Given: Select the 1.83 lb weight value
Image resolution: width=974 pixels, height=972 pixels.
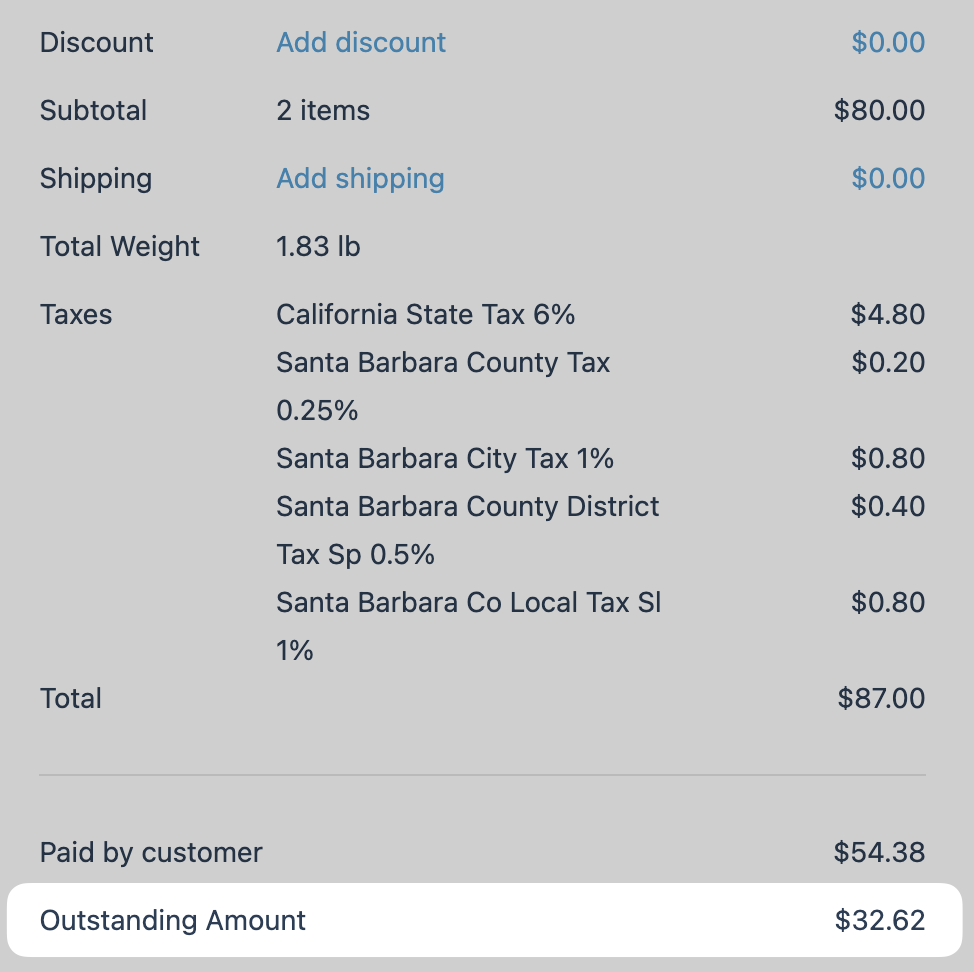Looking at the screenshot, I should tap(318, 247).
